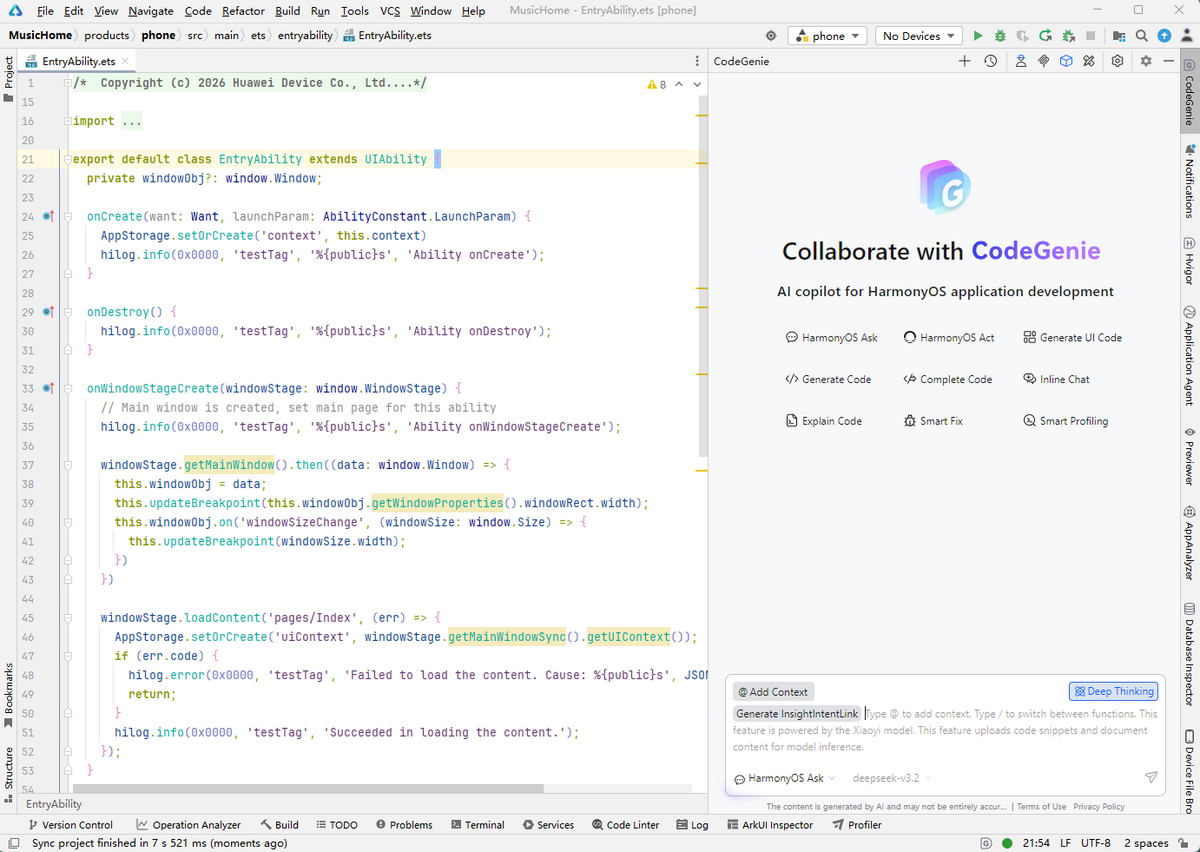Start a new CodeGenie chat with plus icon

[964, 61]
